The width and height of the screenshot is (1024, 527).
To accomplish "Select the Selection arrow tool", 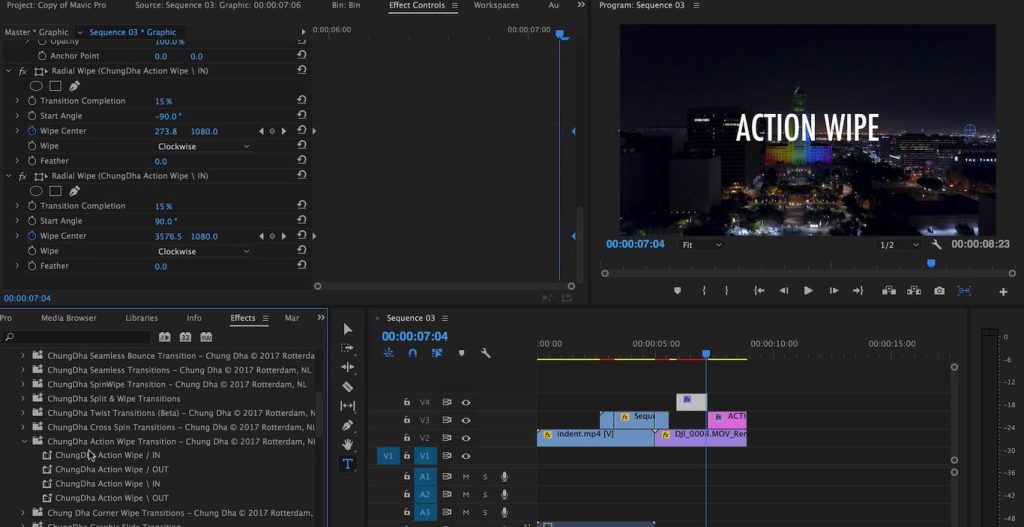I will 347,330.
